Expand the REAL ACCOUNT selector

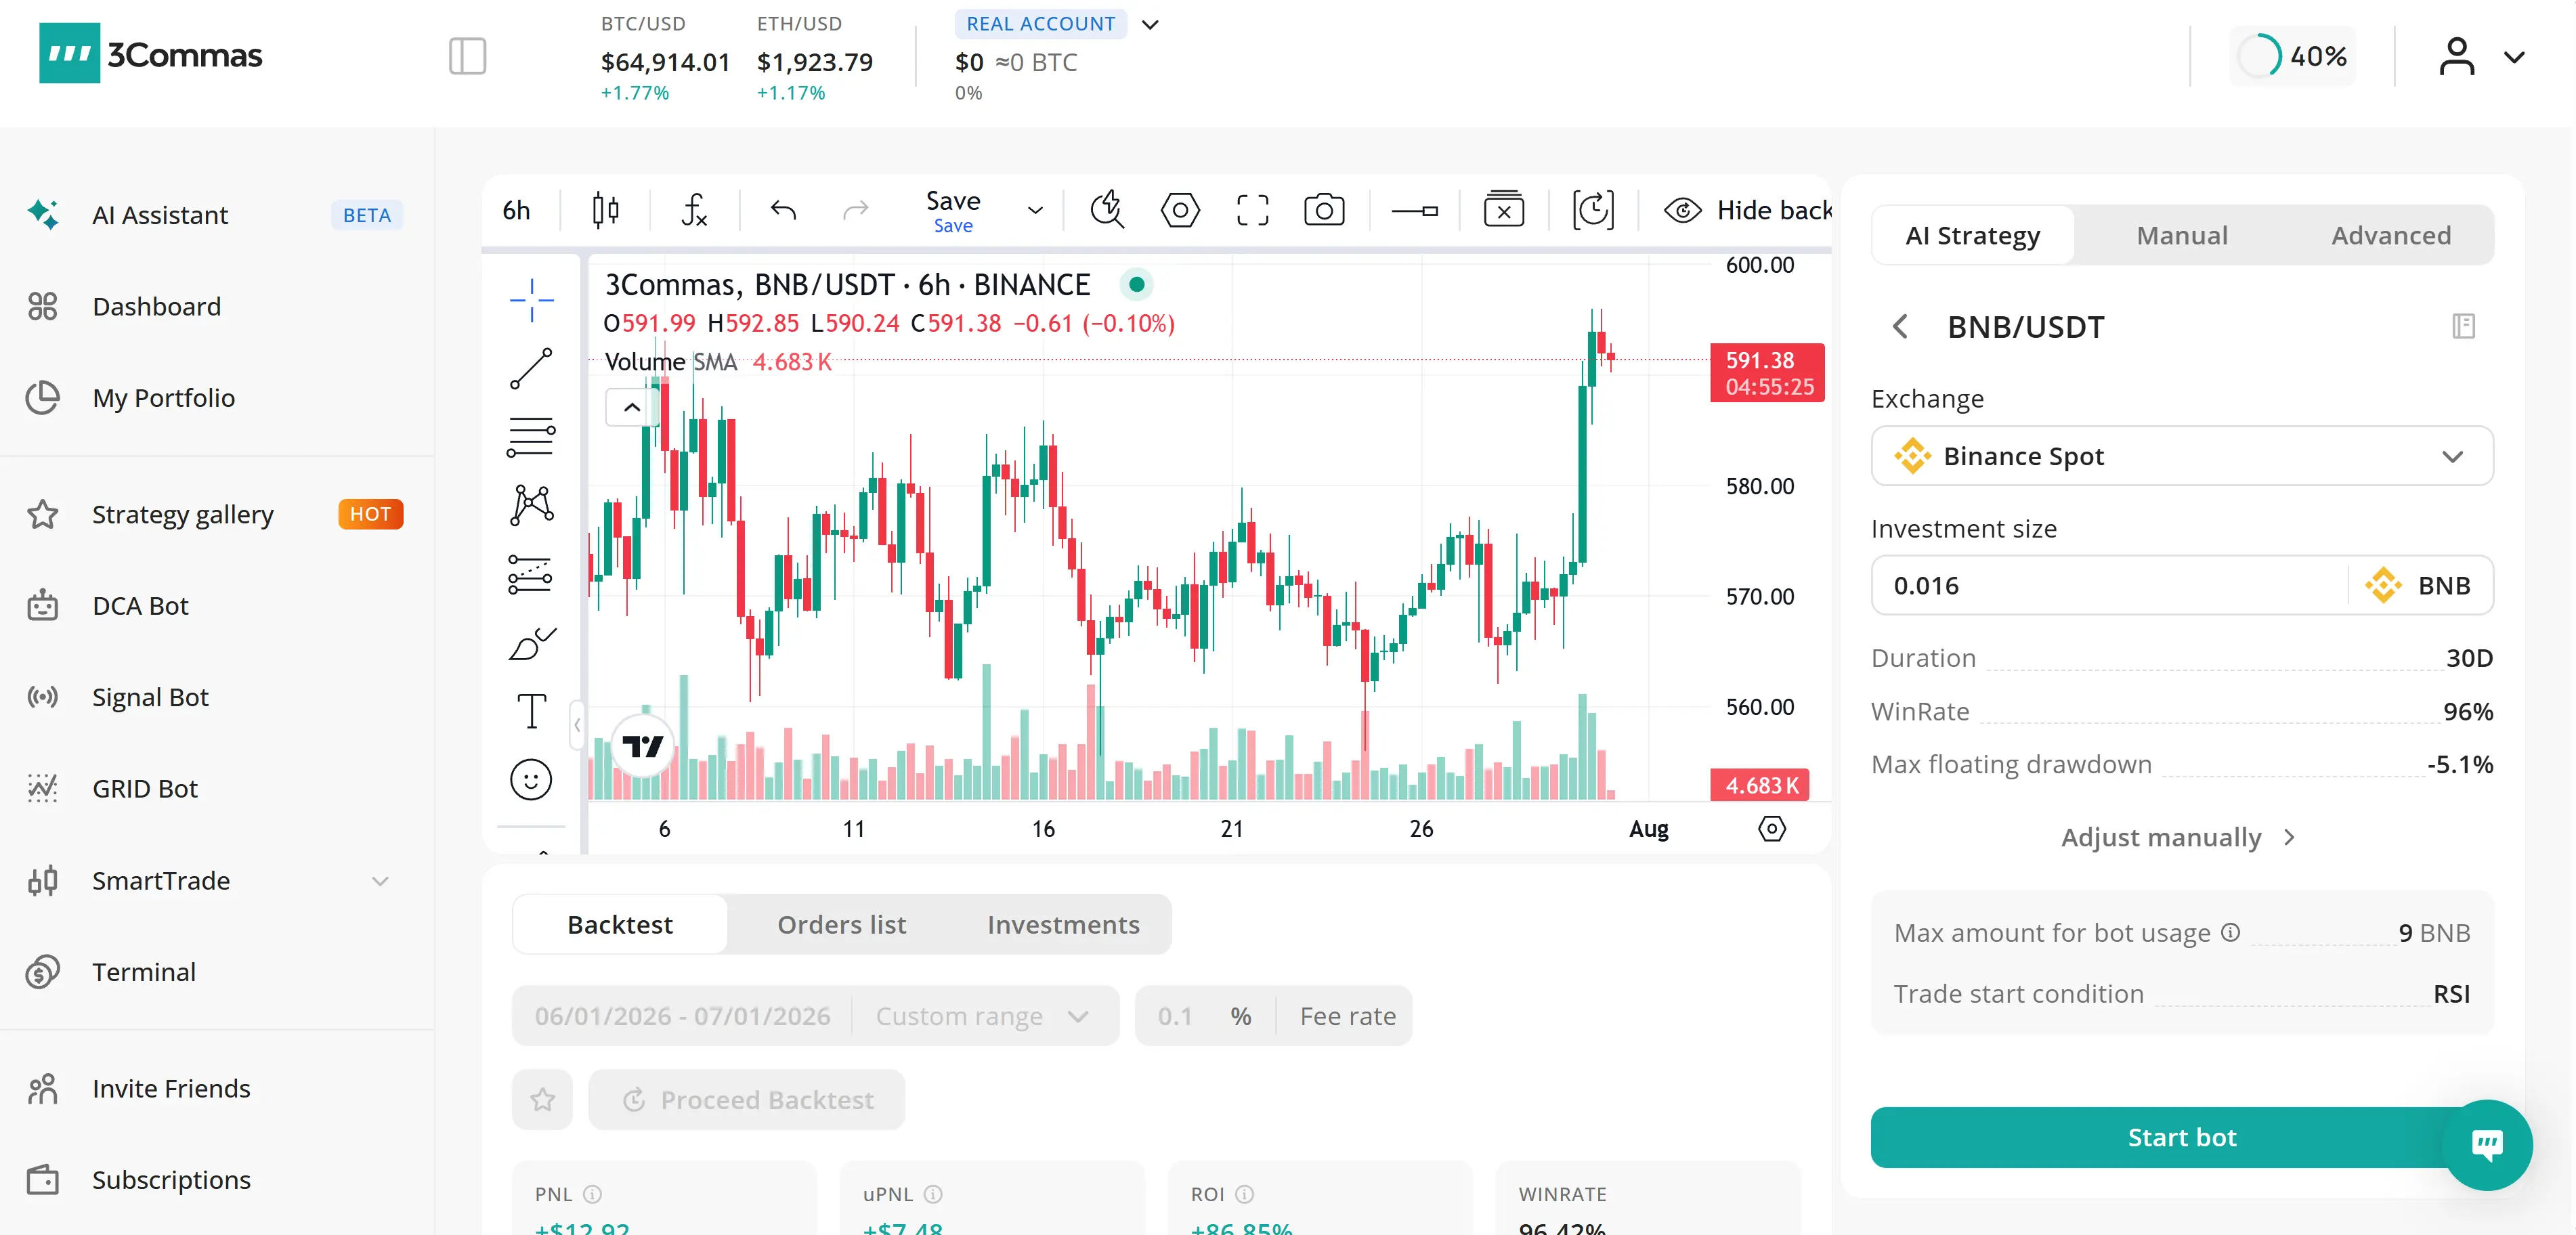[1150, 24]
